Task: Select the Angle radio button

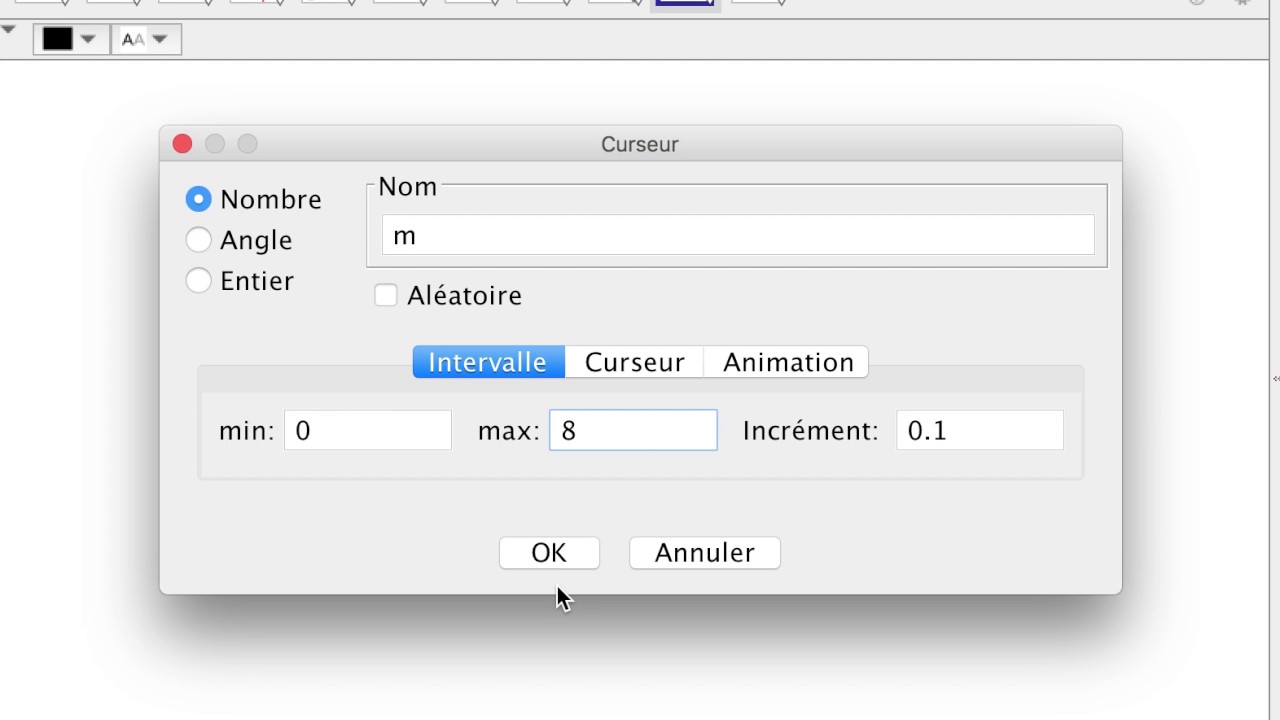Action: 199,240
